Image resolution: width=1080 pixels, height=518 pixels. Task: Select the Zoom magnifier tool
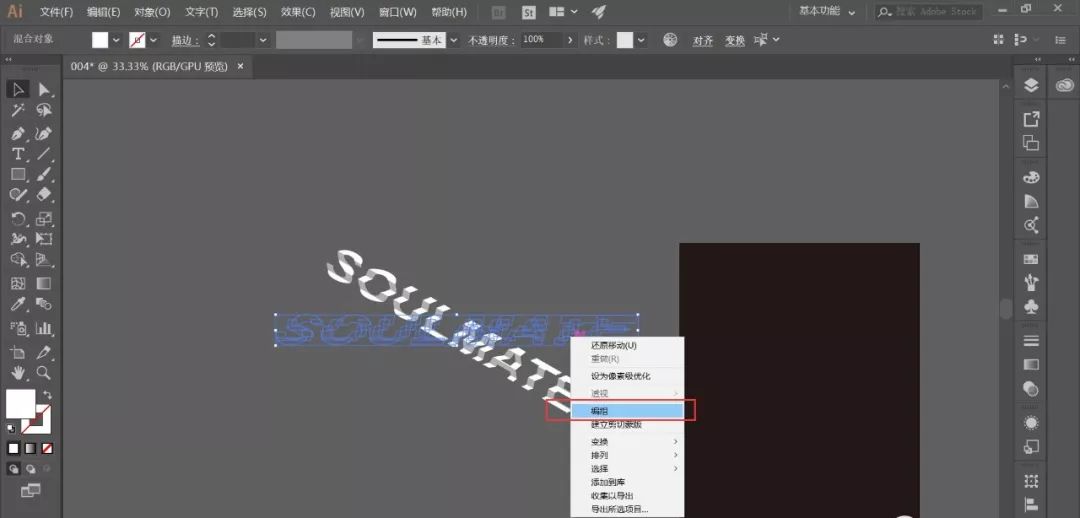click(x=44, y=372)
